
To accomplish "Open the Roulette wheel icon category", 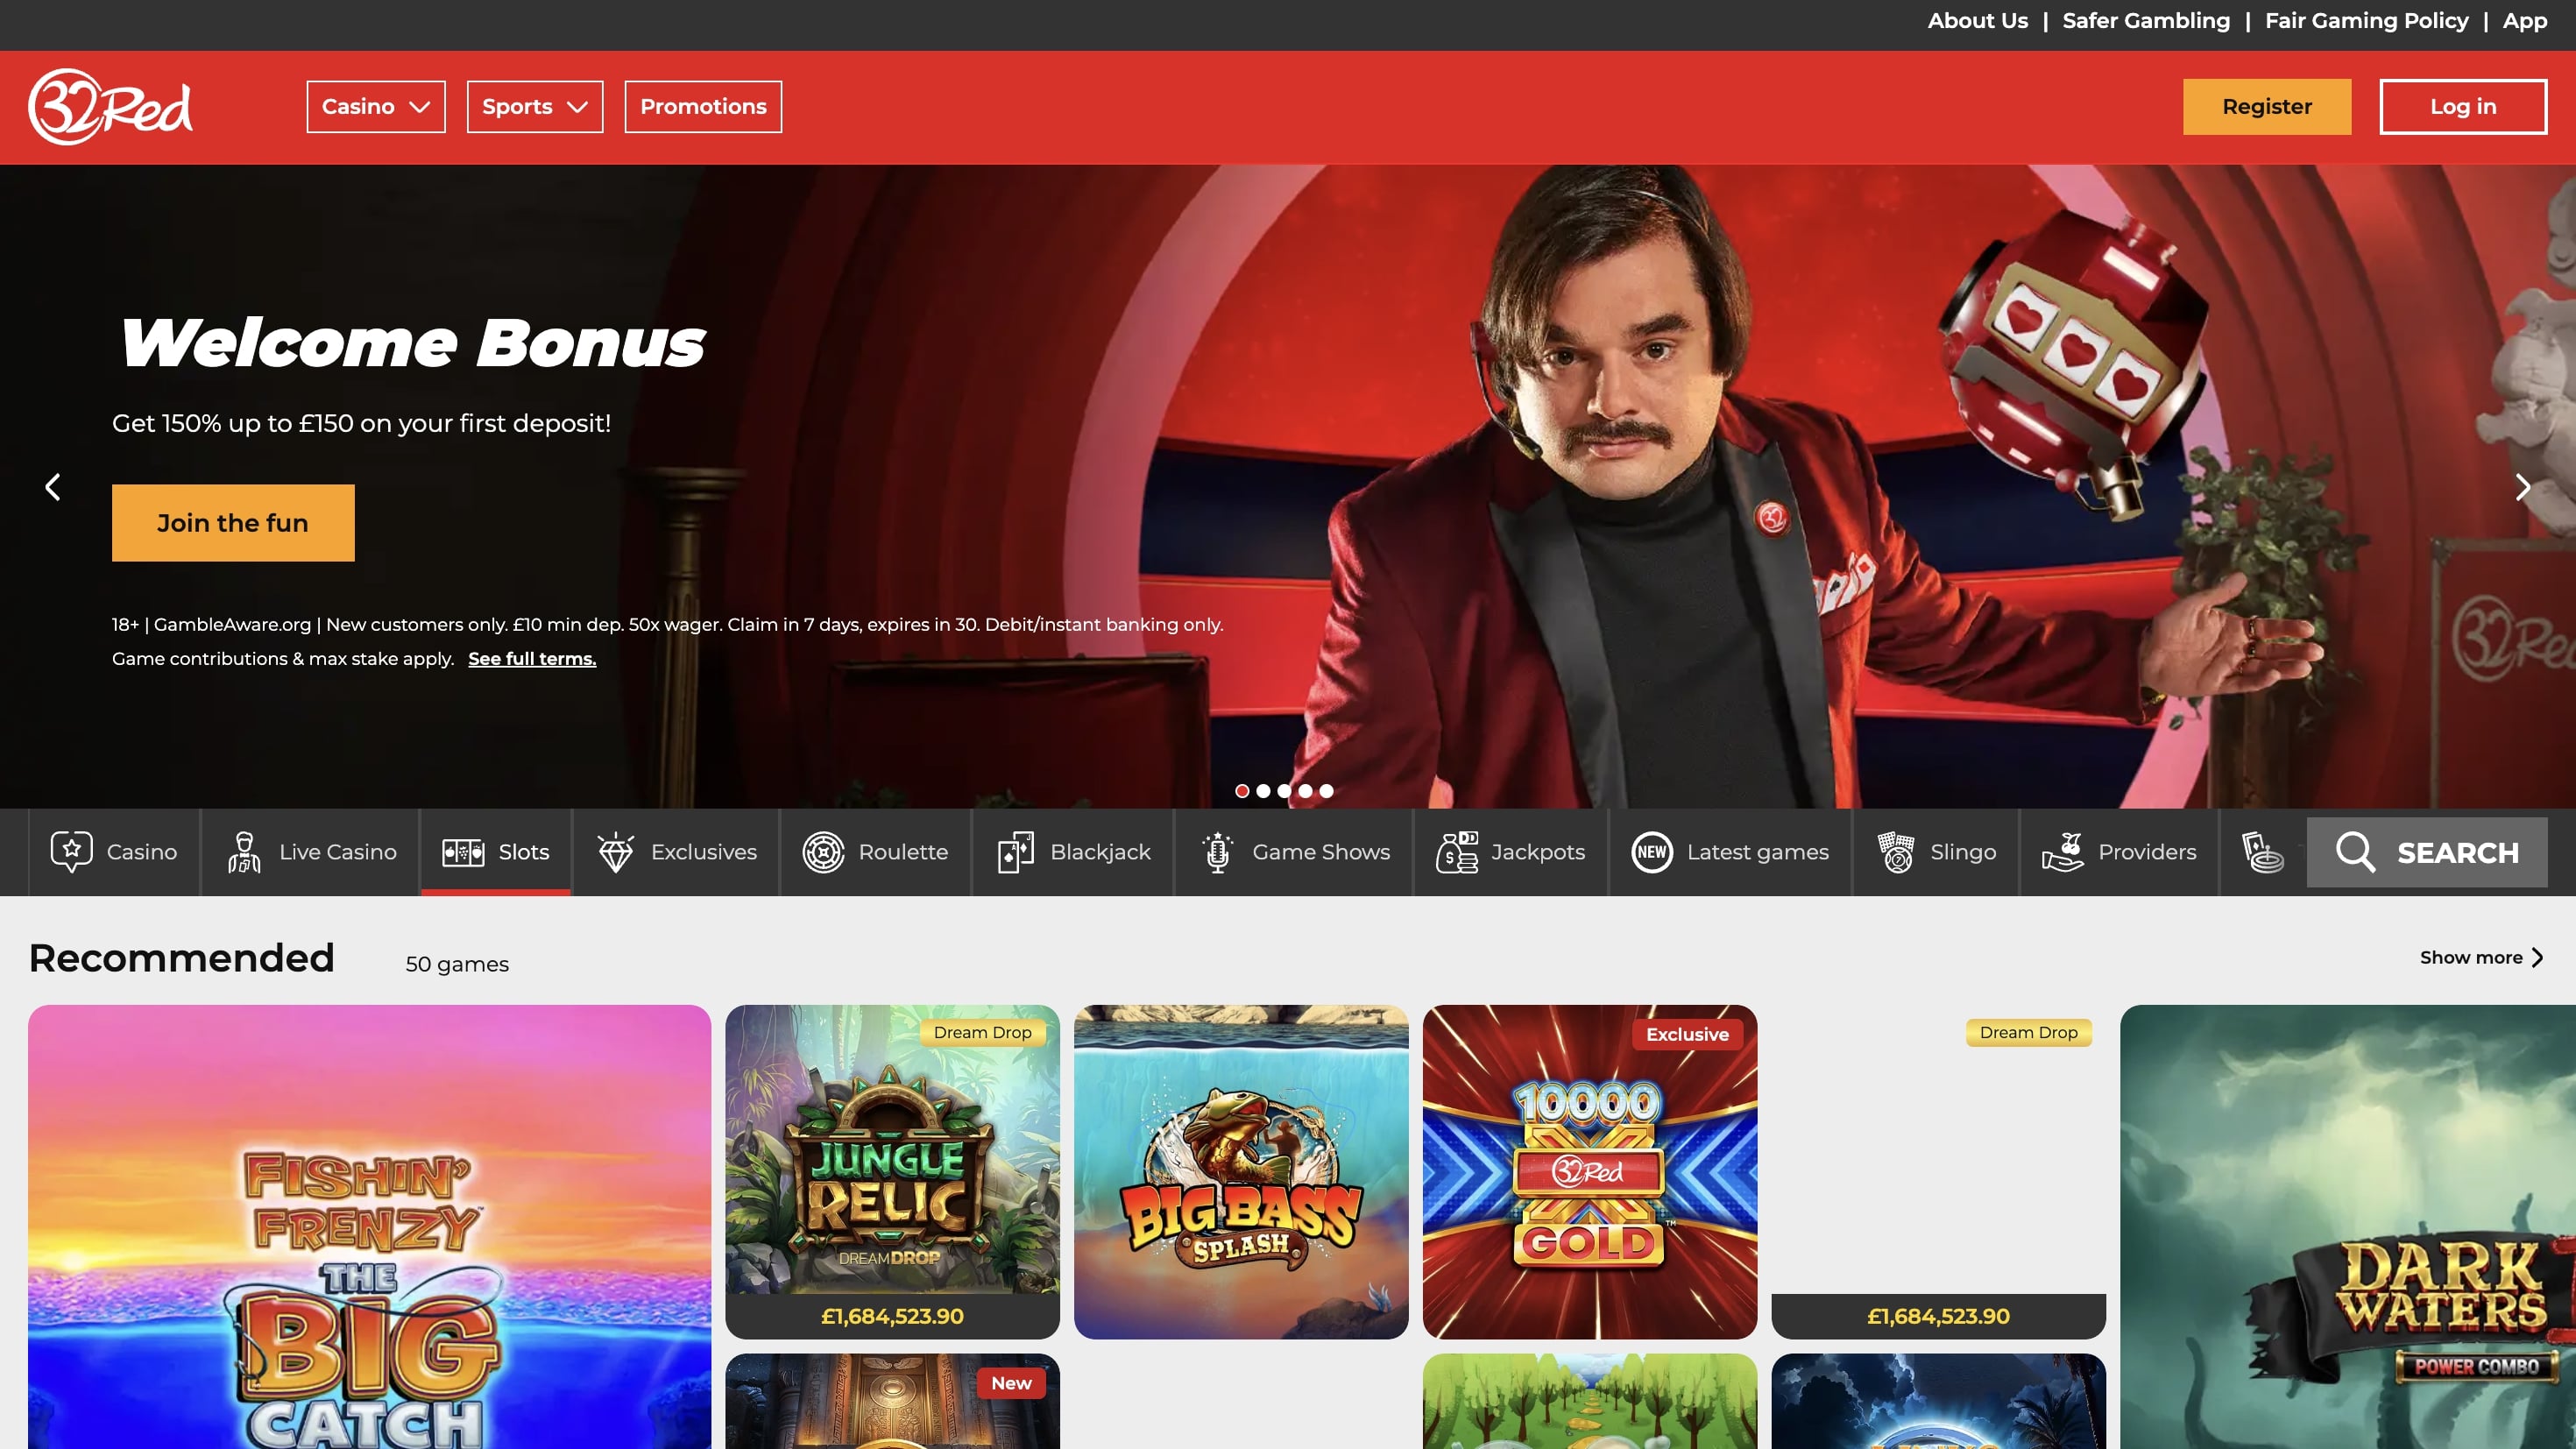I will tap(823, 852).
